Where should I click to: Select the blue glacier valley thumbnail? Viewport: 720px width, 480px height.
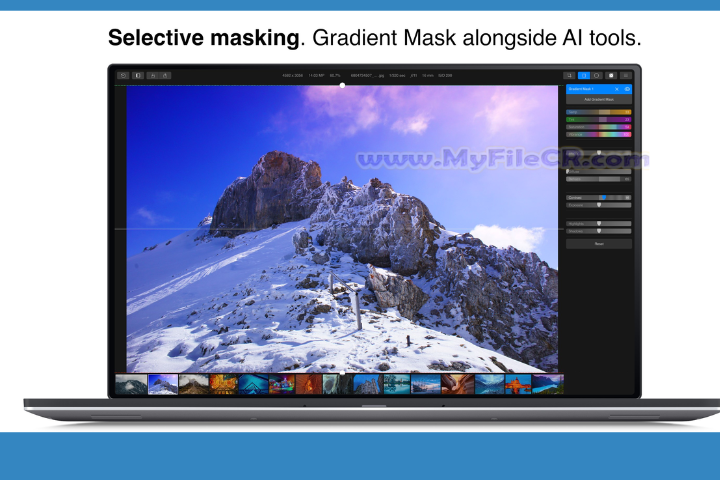[489, 384]
